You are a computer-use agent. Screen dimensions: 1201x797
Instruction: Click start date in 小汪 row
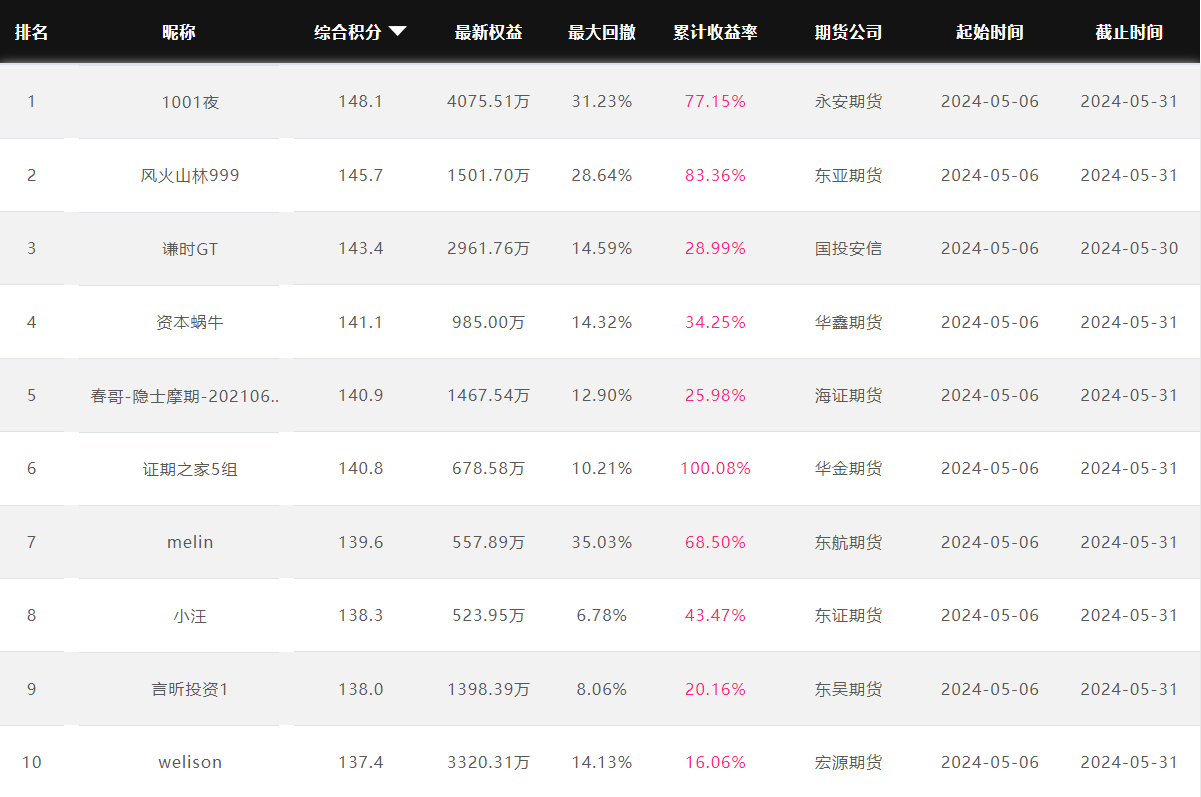[x=989, y=615]
